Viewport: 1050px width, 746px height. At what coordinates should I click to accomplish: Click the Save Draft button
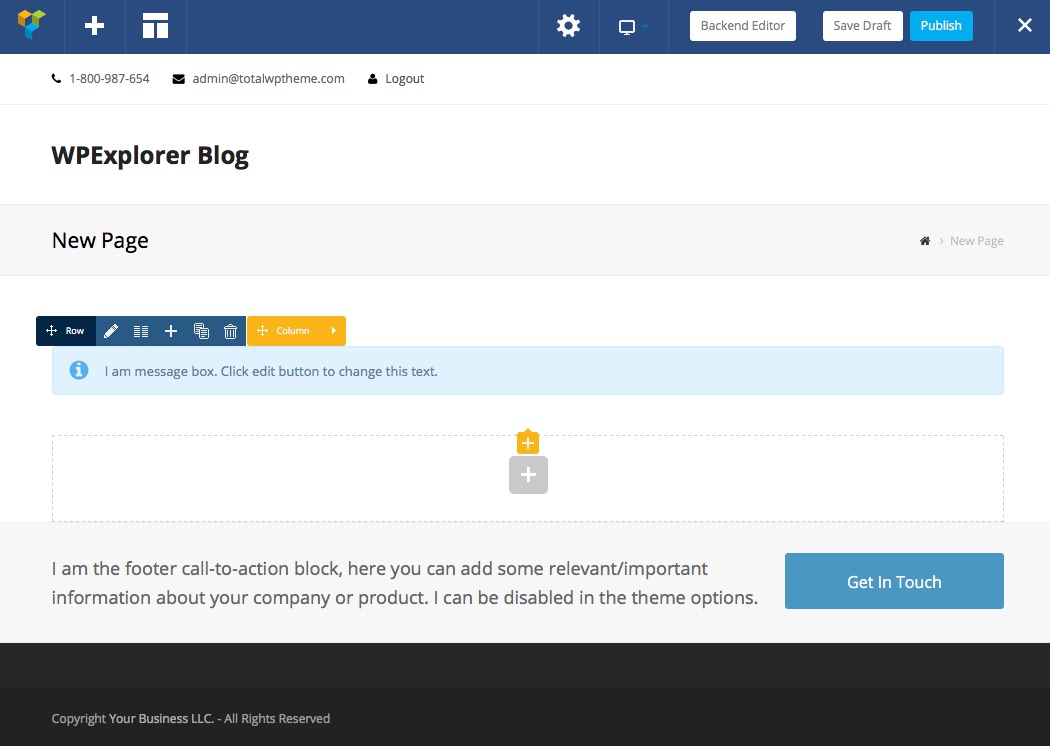point(862,25)
